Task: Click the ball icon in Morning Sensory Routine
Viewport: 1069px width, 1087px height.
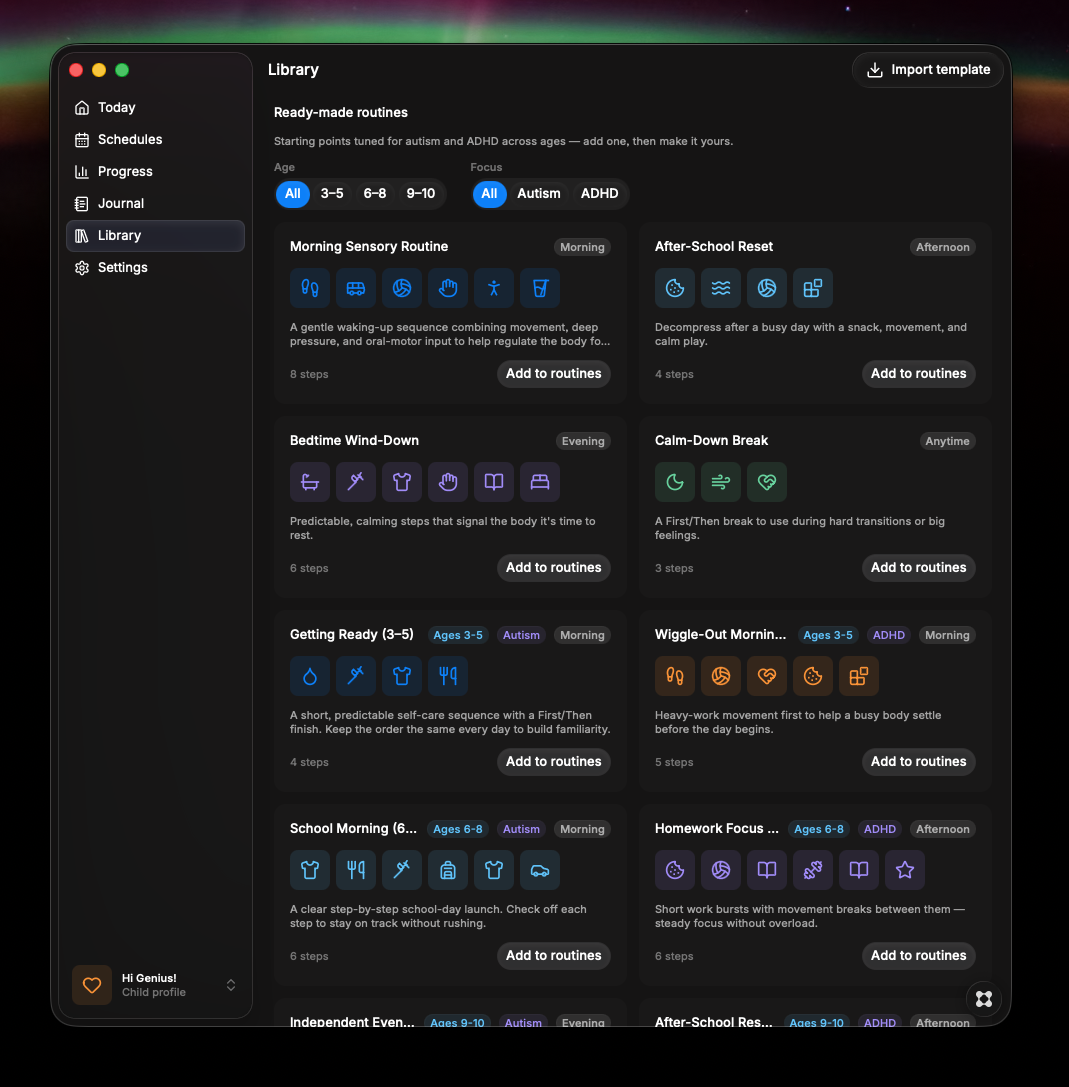Action: tap(402, 288)
